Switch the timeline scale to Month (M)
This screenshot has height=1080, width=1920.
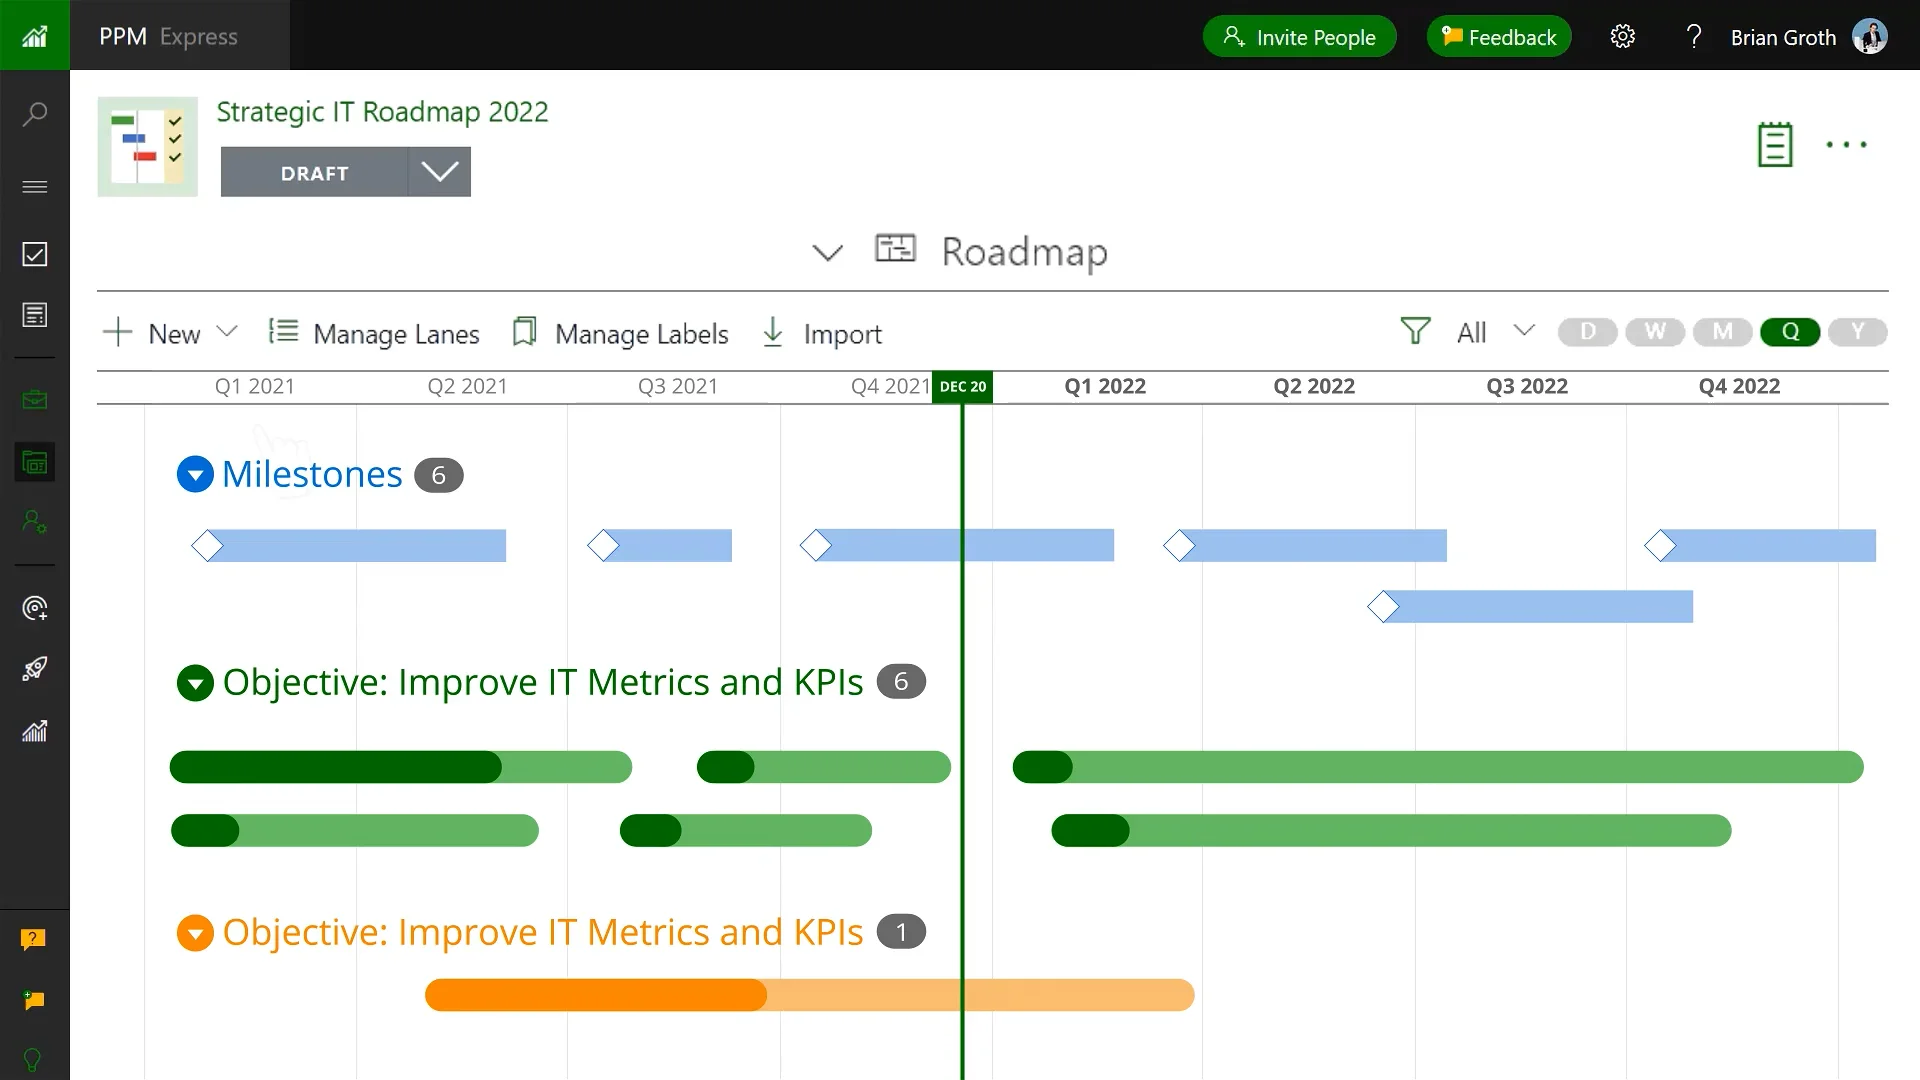click(1722, 332)
